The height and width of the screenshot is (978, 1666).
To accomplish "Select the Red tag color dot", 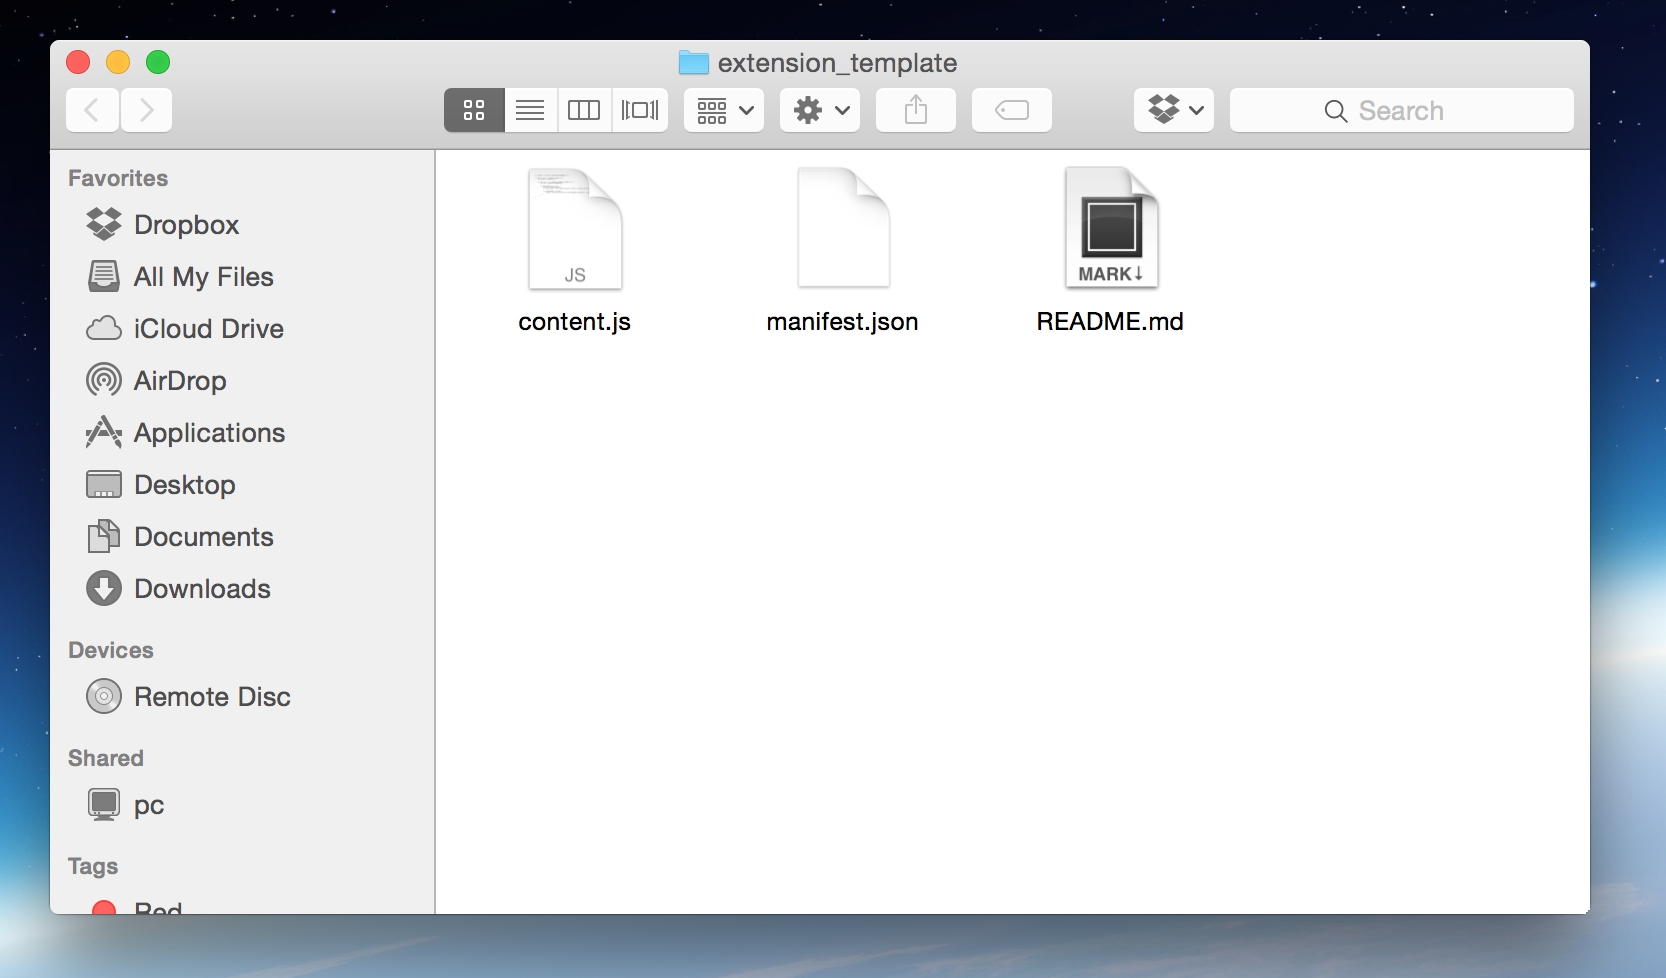I will 103,907.
